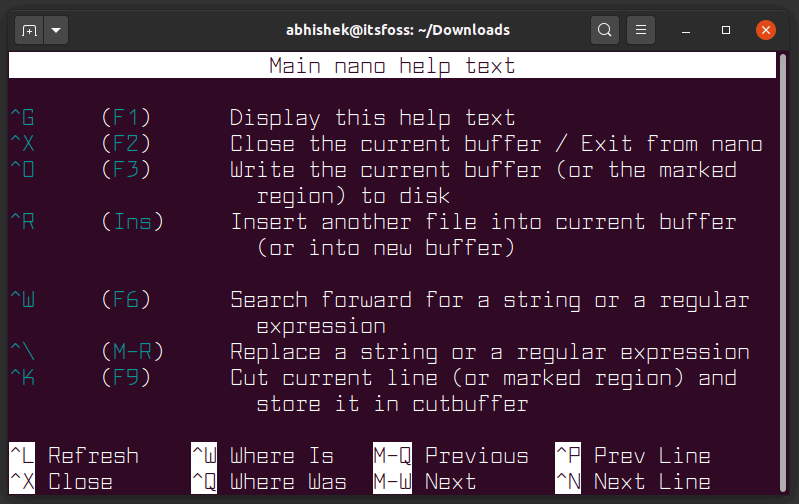Screen dimensions: 799x504
Task: Click the M-W Next shortcut
Action: click(x=424, y=482)
